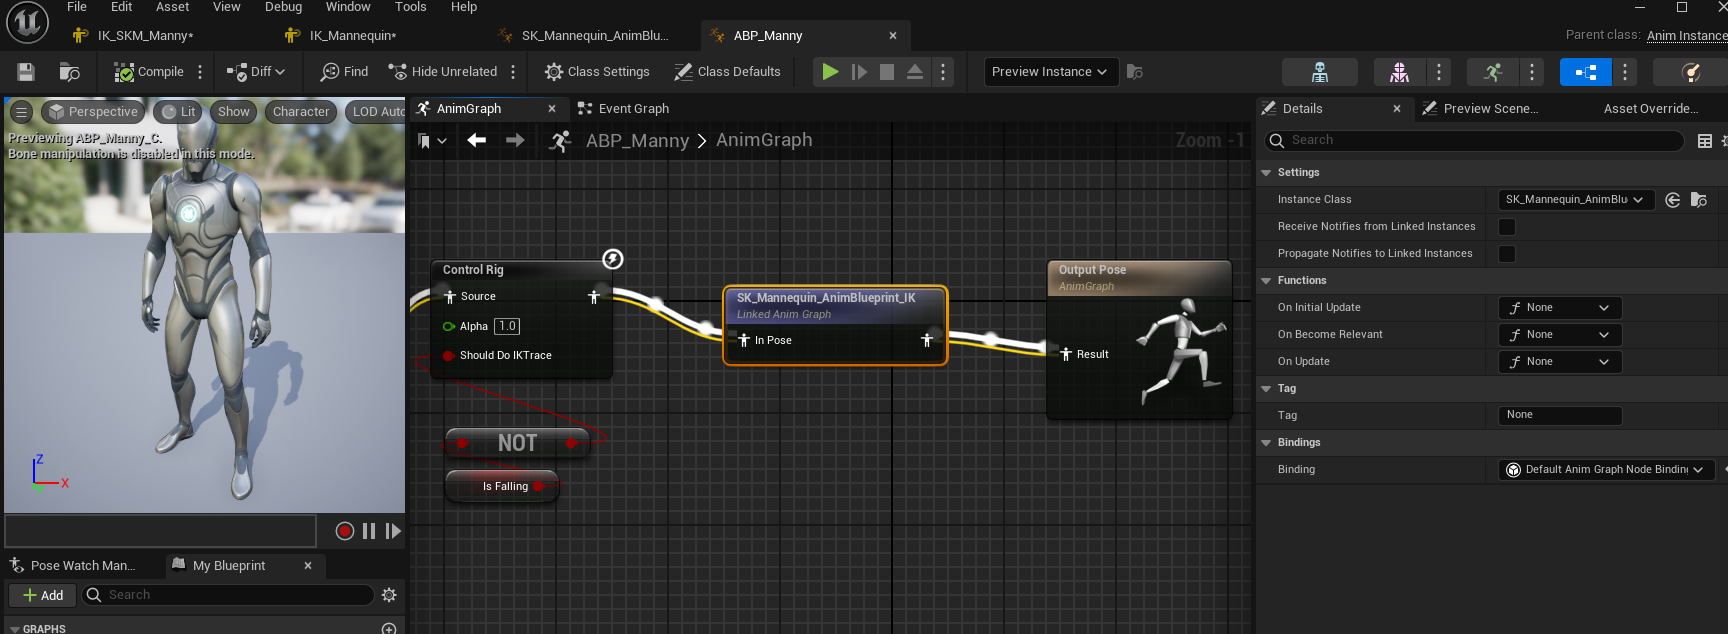Click the Should Do IKTrace red pin

point(449,356)
